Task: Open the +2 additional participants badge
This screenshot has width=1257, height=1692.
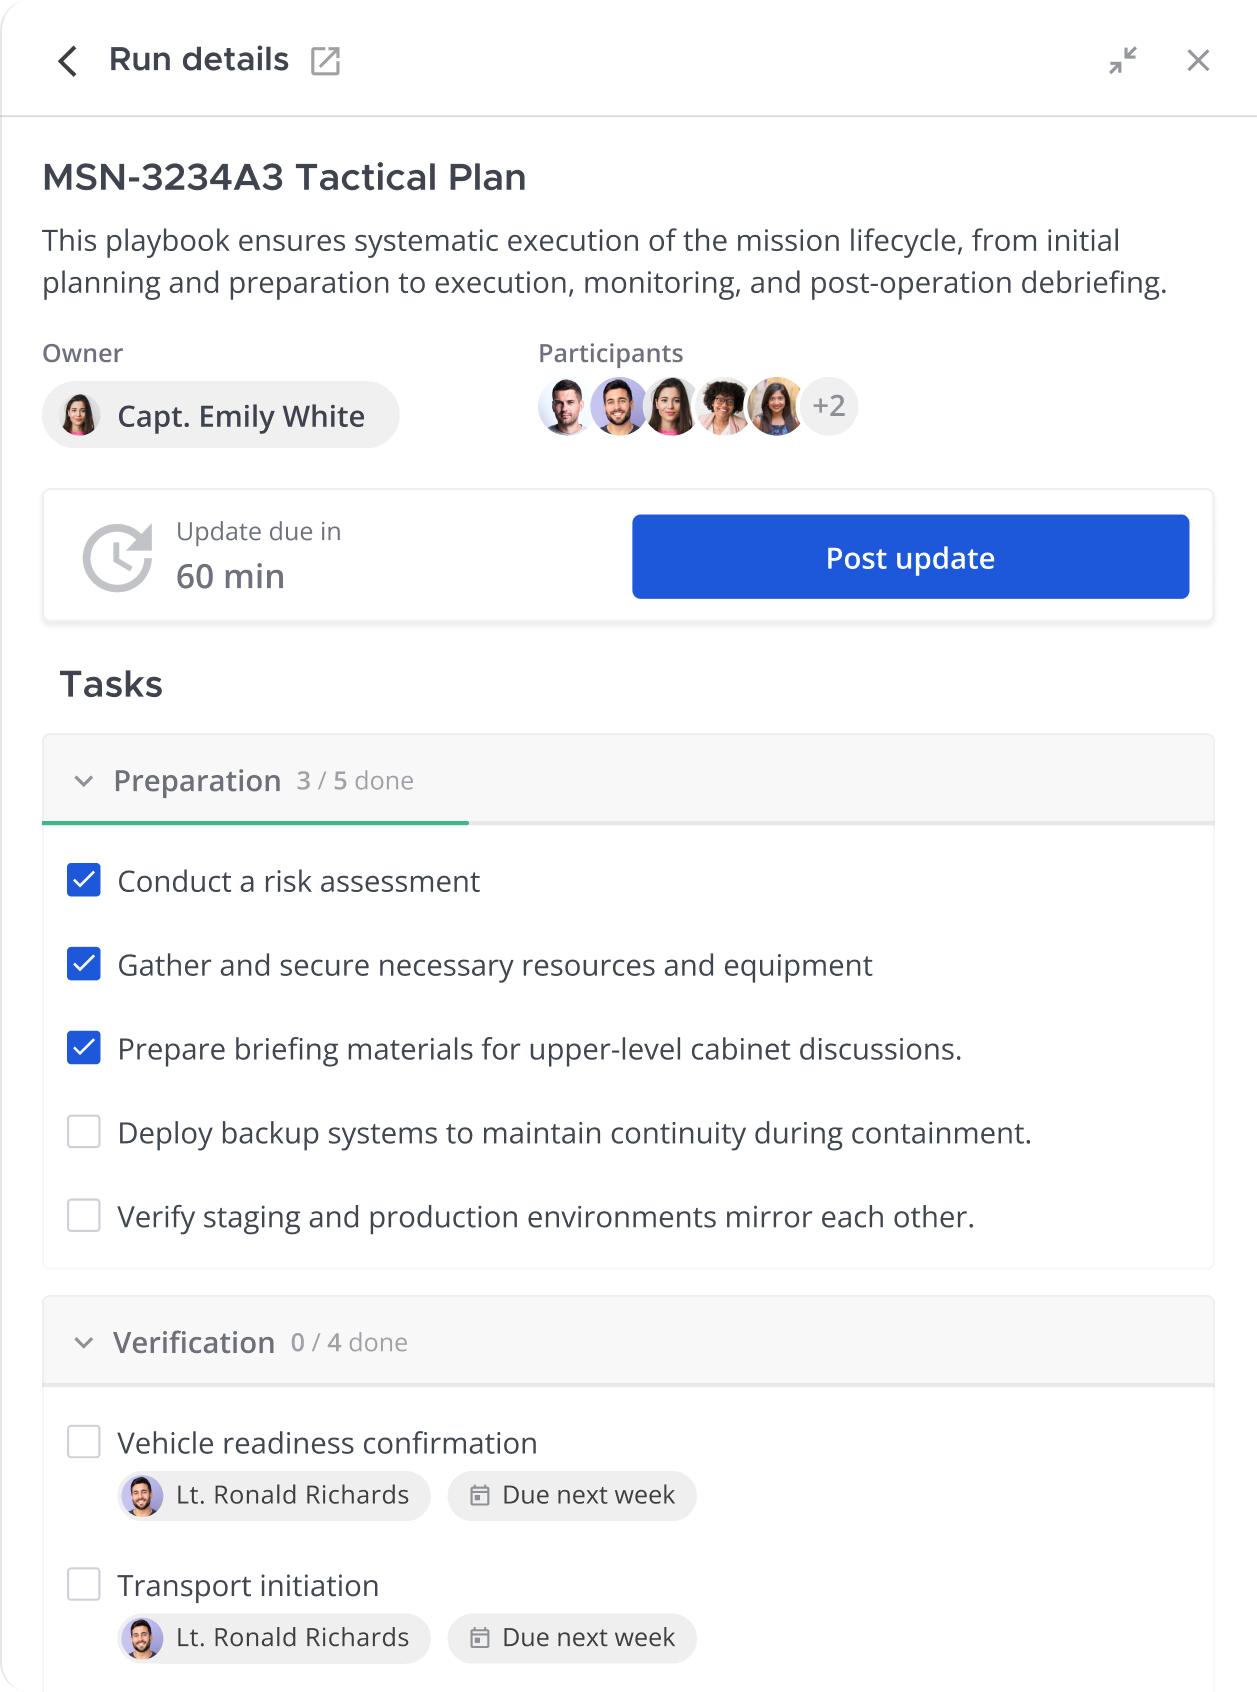Action: (829, 406)
